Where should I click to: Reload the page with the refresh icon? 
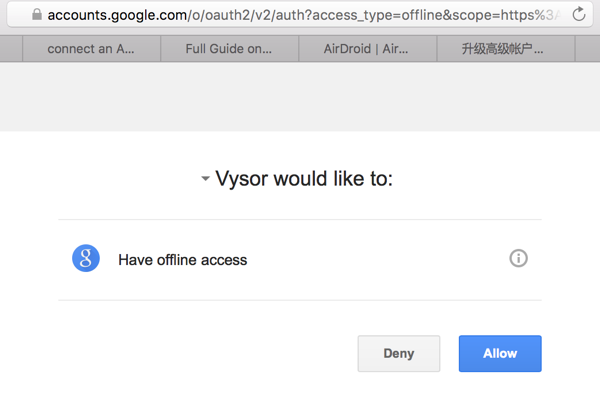(x=578, y=16)
